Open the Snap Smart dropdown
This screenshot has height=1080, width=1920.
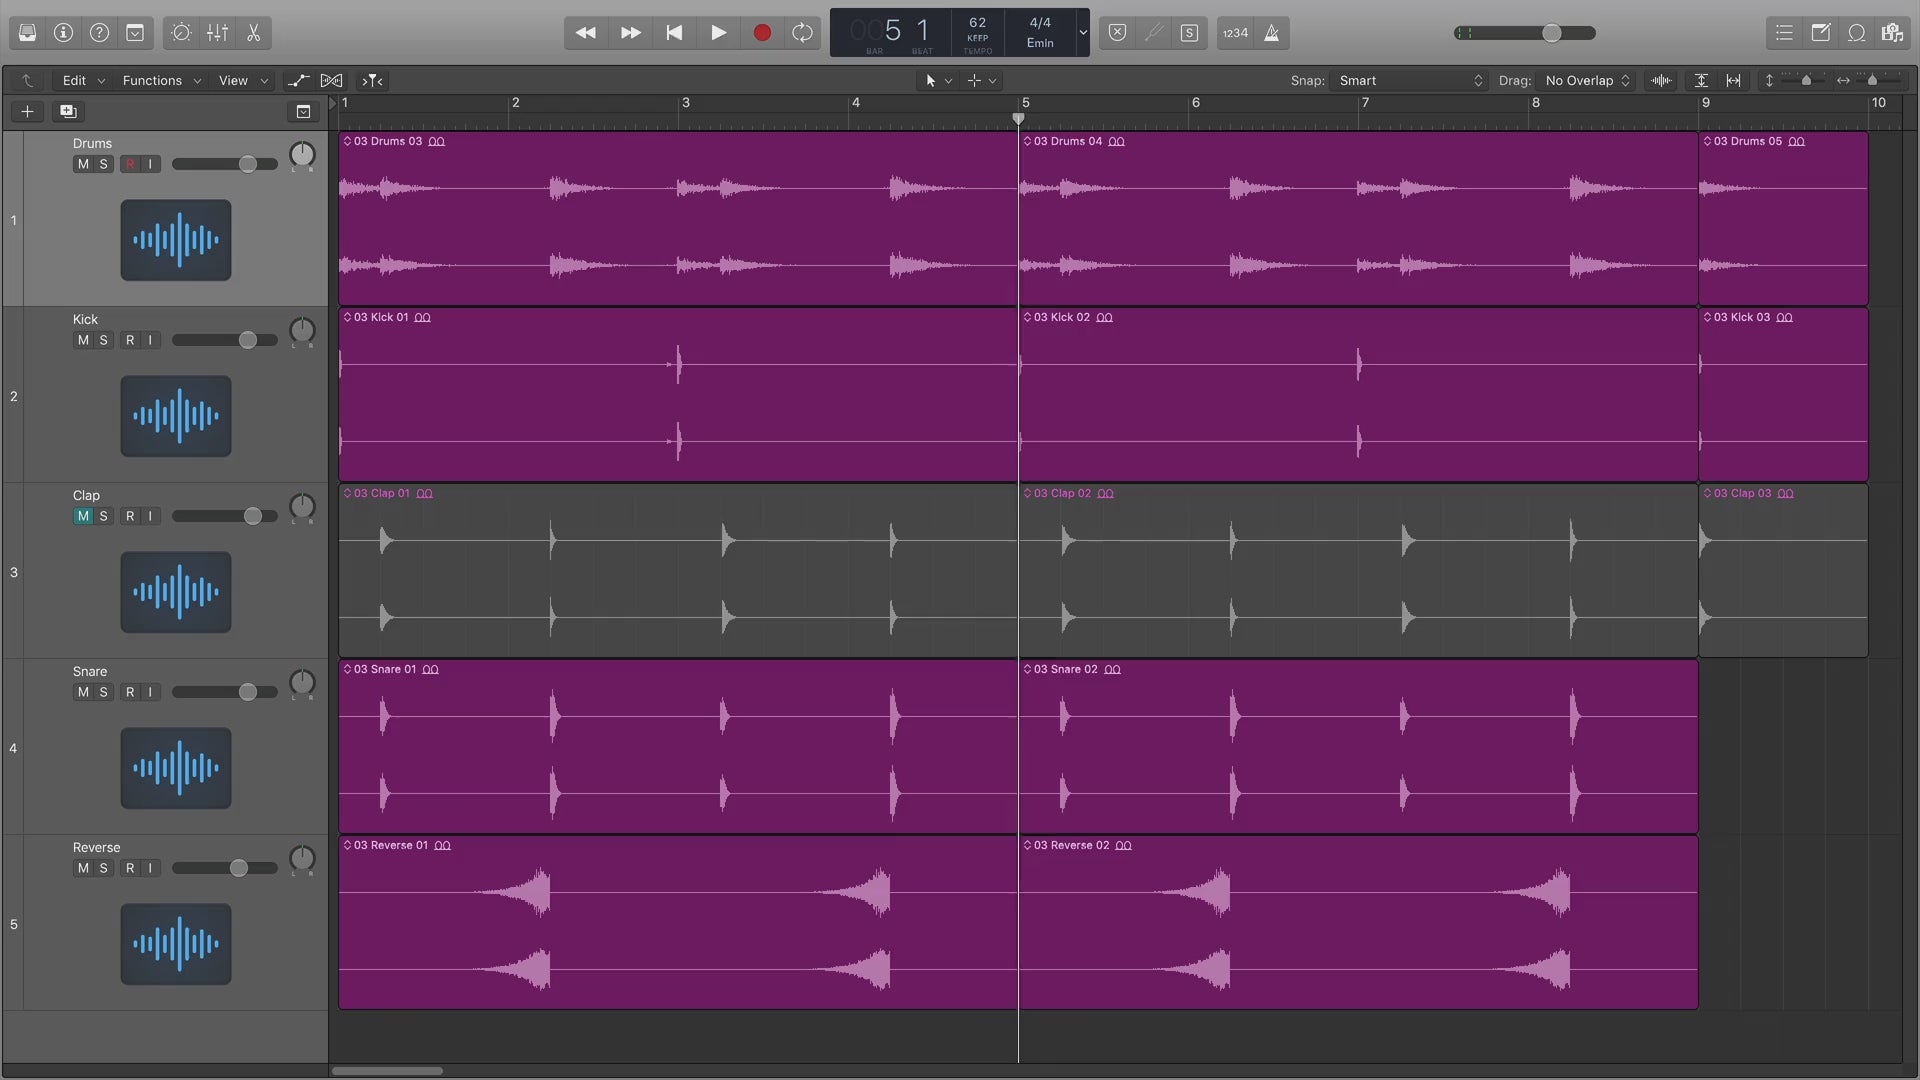click(1410, 80)
